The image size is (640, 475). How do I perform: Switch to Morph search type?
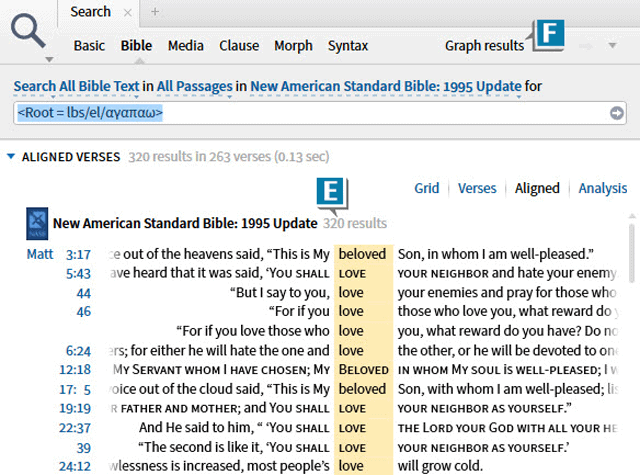pos(293,46)
